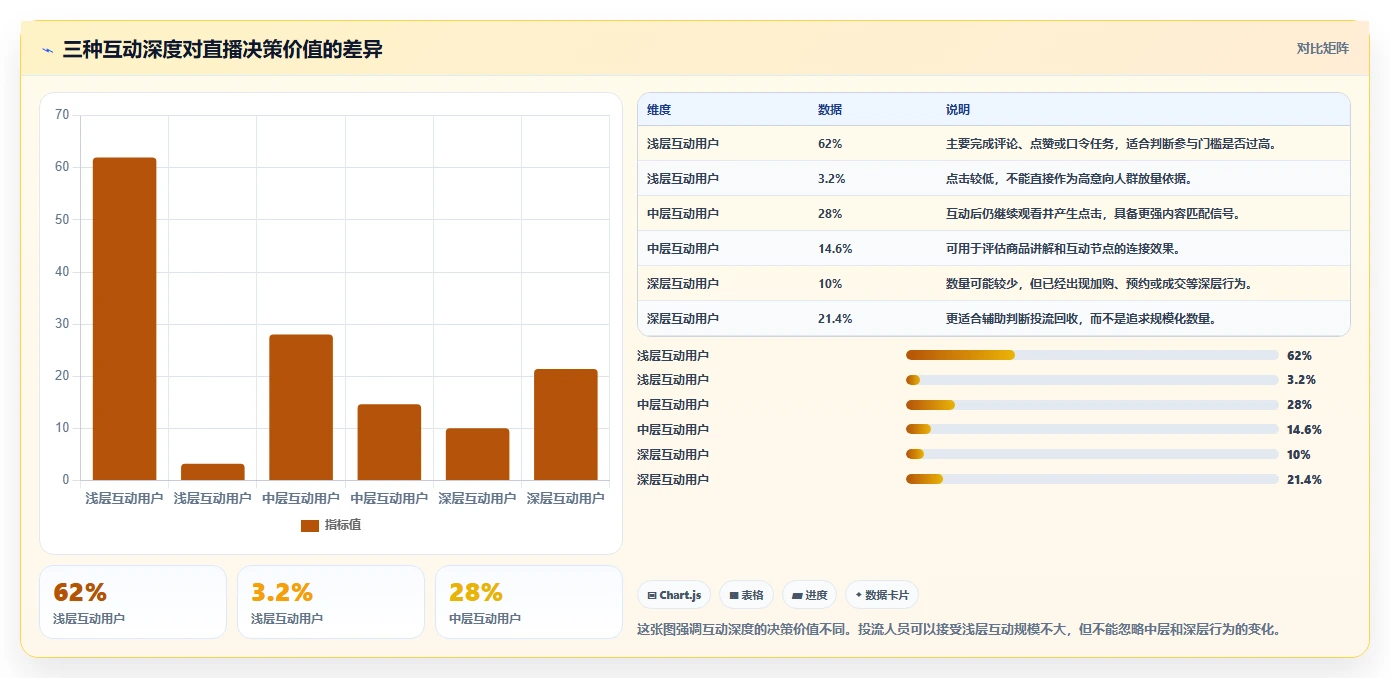The height and width of the screenshot is (678, 1390).
Task: Click the tallest chart bar reaching 62
Action: [125, 319]
